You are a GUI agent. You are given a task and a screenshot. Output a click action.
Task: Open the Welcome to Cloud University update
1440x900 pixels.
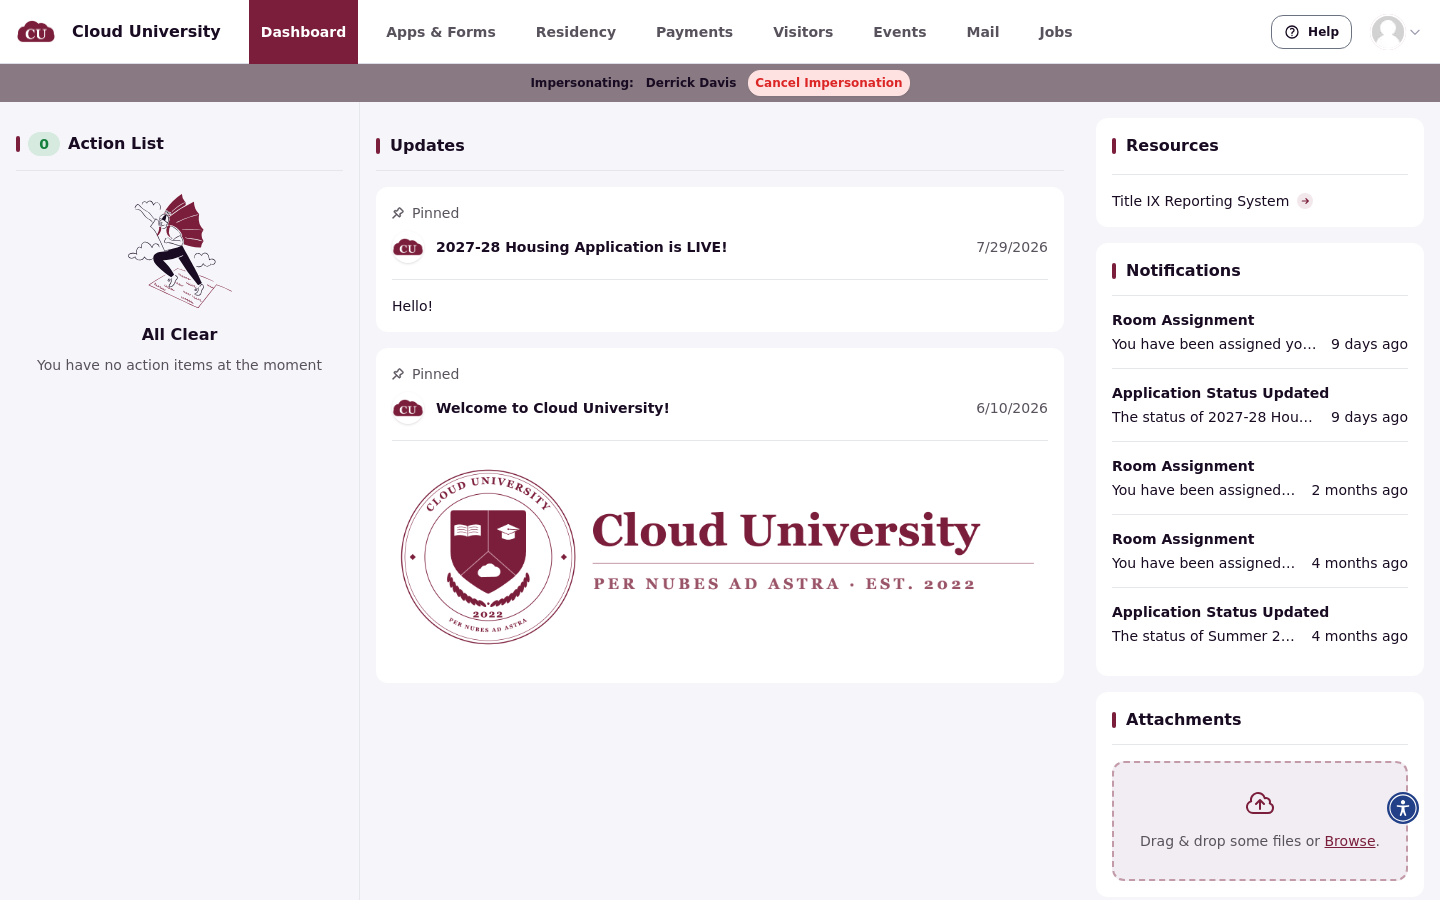[x=553, y=408]
